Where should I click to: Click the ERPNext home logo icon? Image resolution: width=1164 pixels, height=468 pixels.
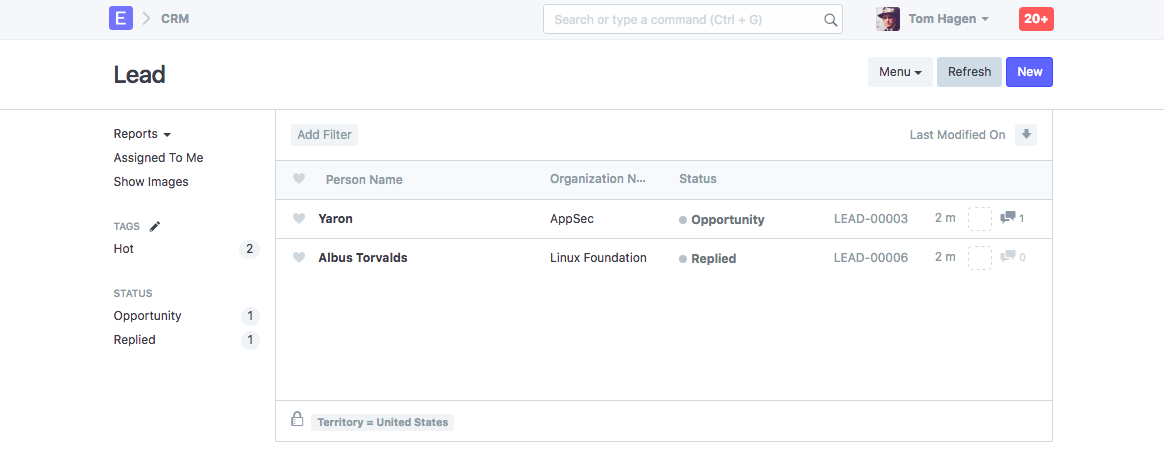(x=121, y=18)
